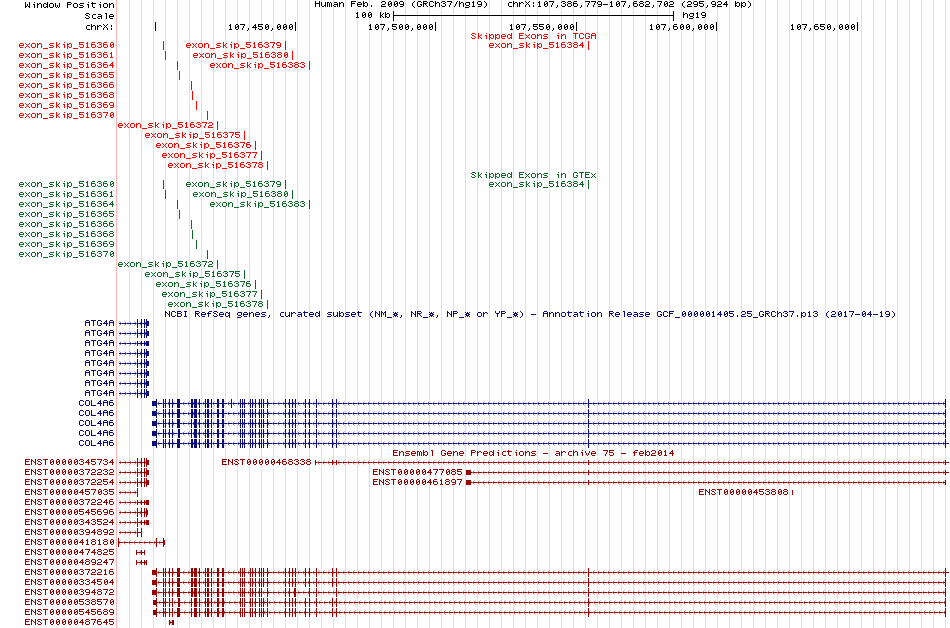Click the 107,450,000 ruler coordinate
950x628 pixels.
click(x=260, y=26)
